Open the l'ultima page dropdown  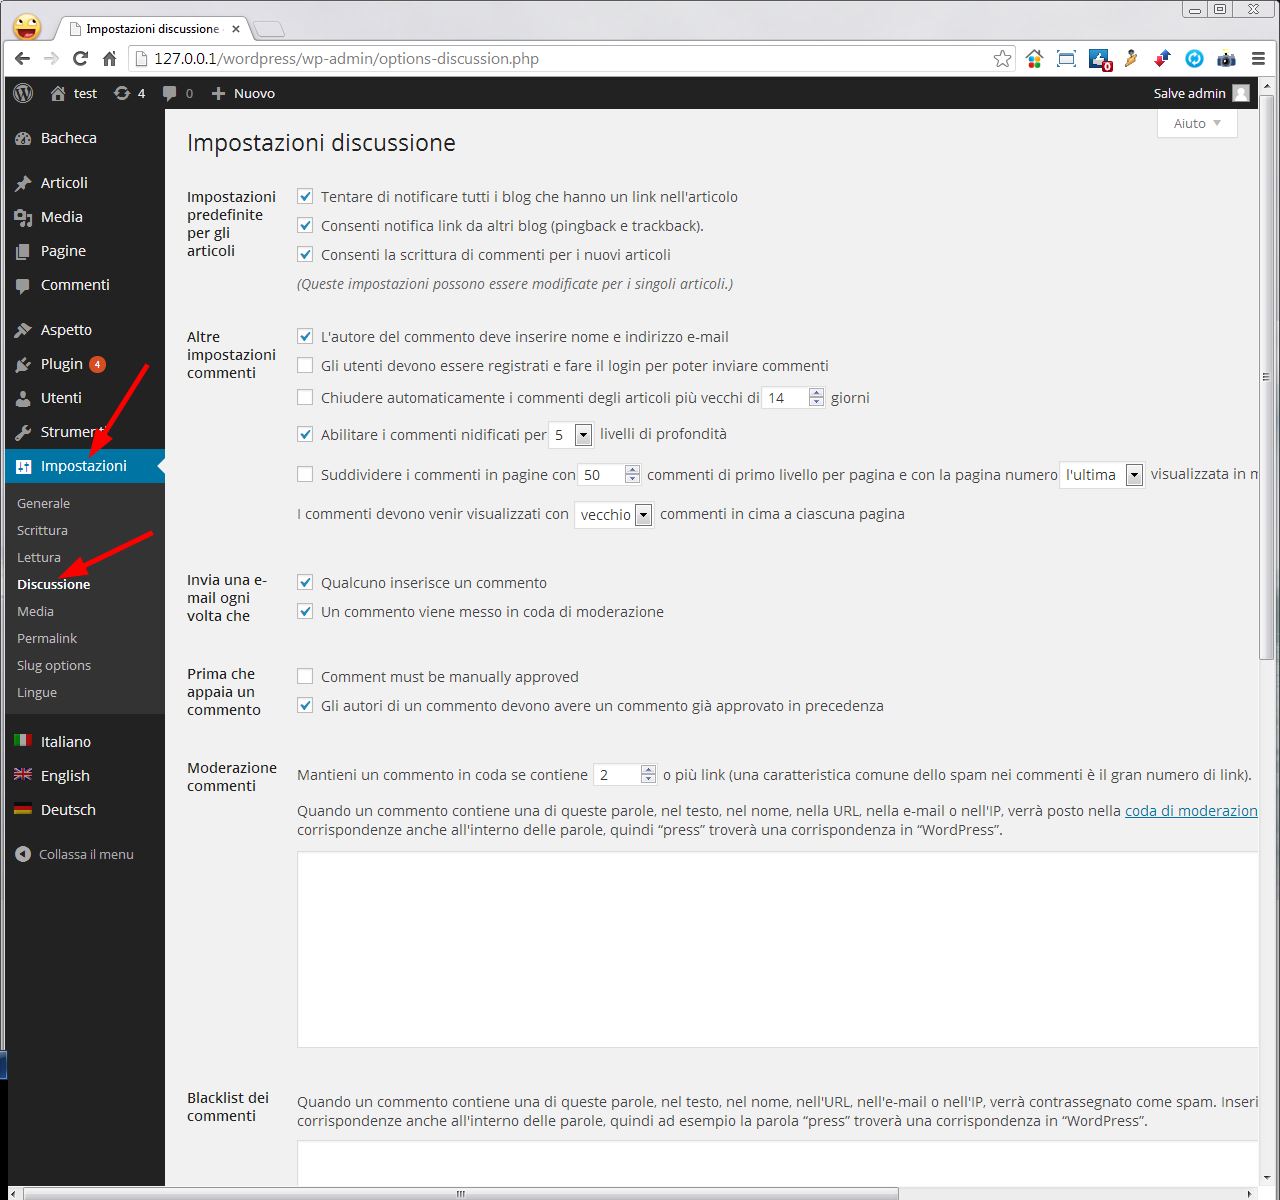pos(1102,475)
